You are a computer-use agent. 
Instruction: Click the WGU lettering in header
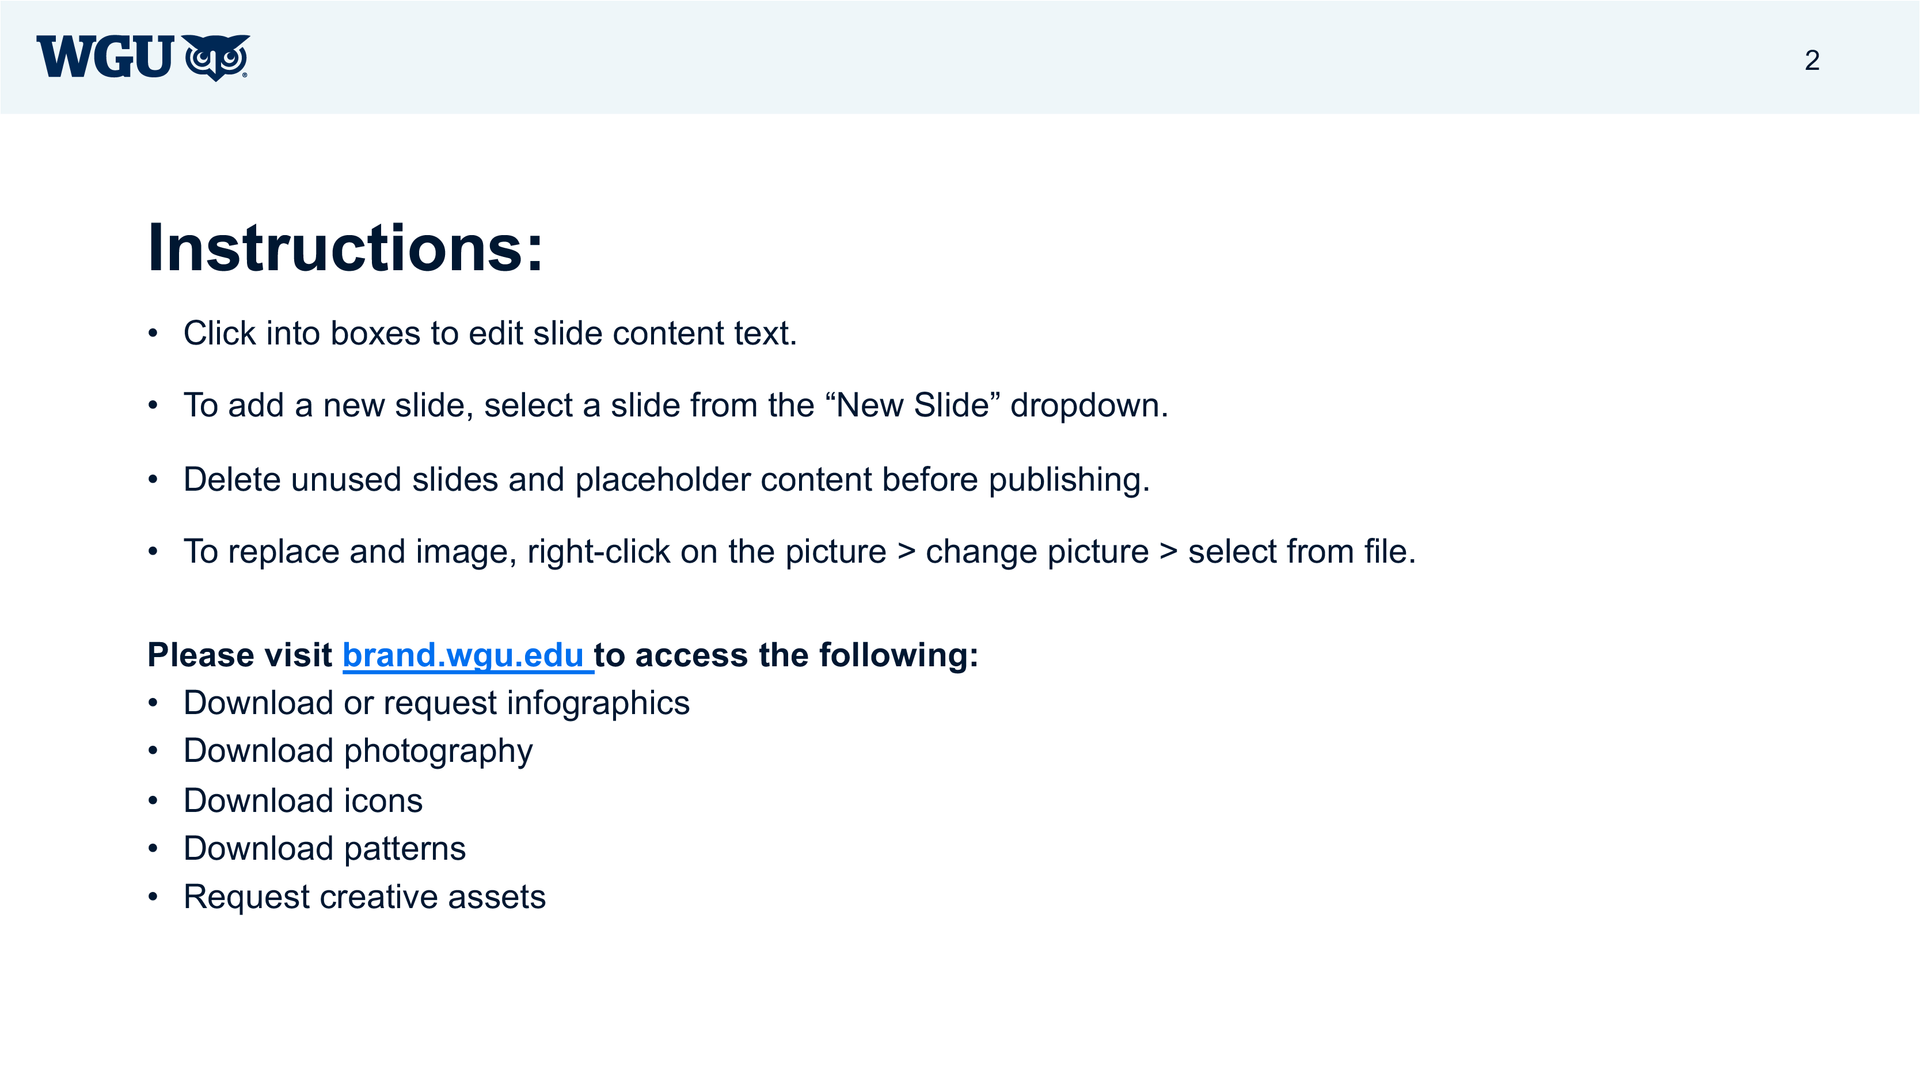[x=105, y=57]
